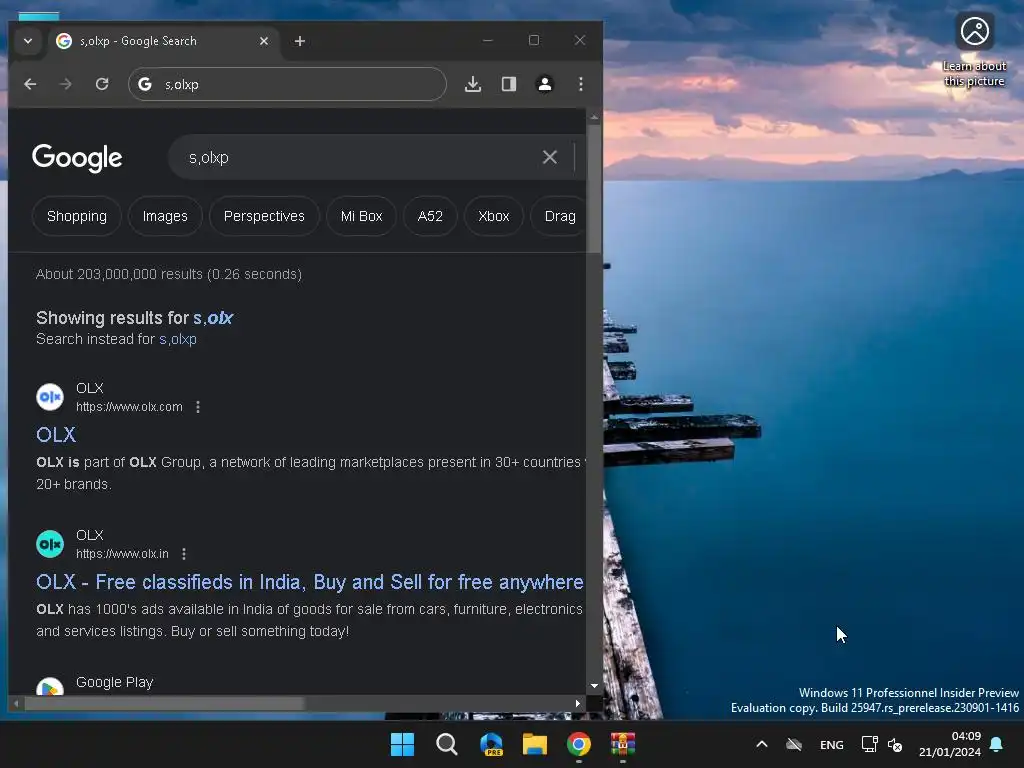Open 'OLX - Free classifieds in India' link
Image resolution: width=1024 pixels, height=768 pixels.
(310, 582)
